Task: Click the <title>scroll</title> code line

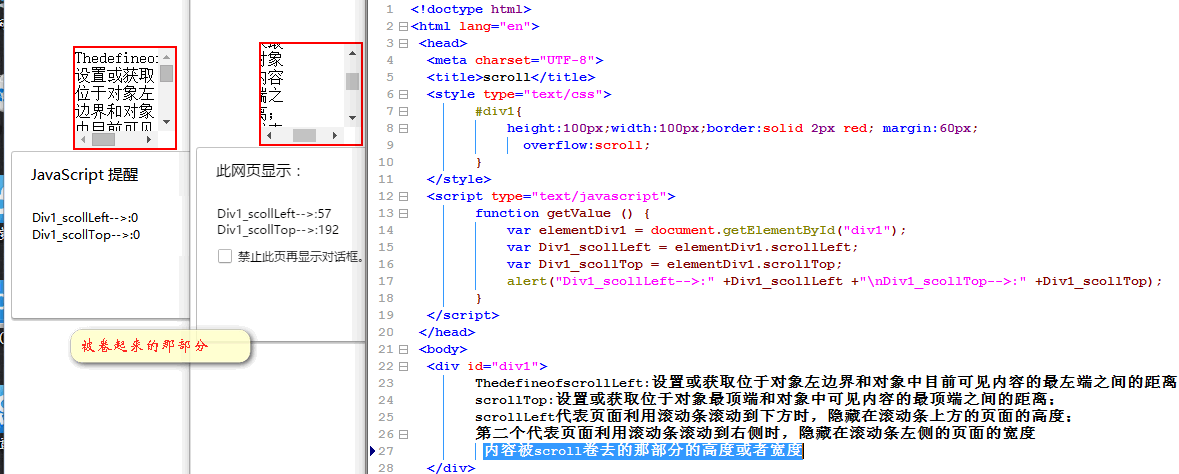Action: tap(511, 77)
